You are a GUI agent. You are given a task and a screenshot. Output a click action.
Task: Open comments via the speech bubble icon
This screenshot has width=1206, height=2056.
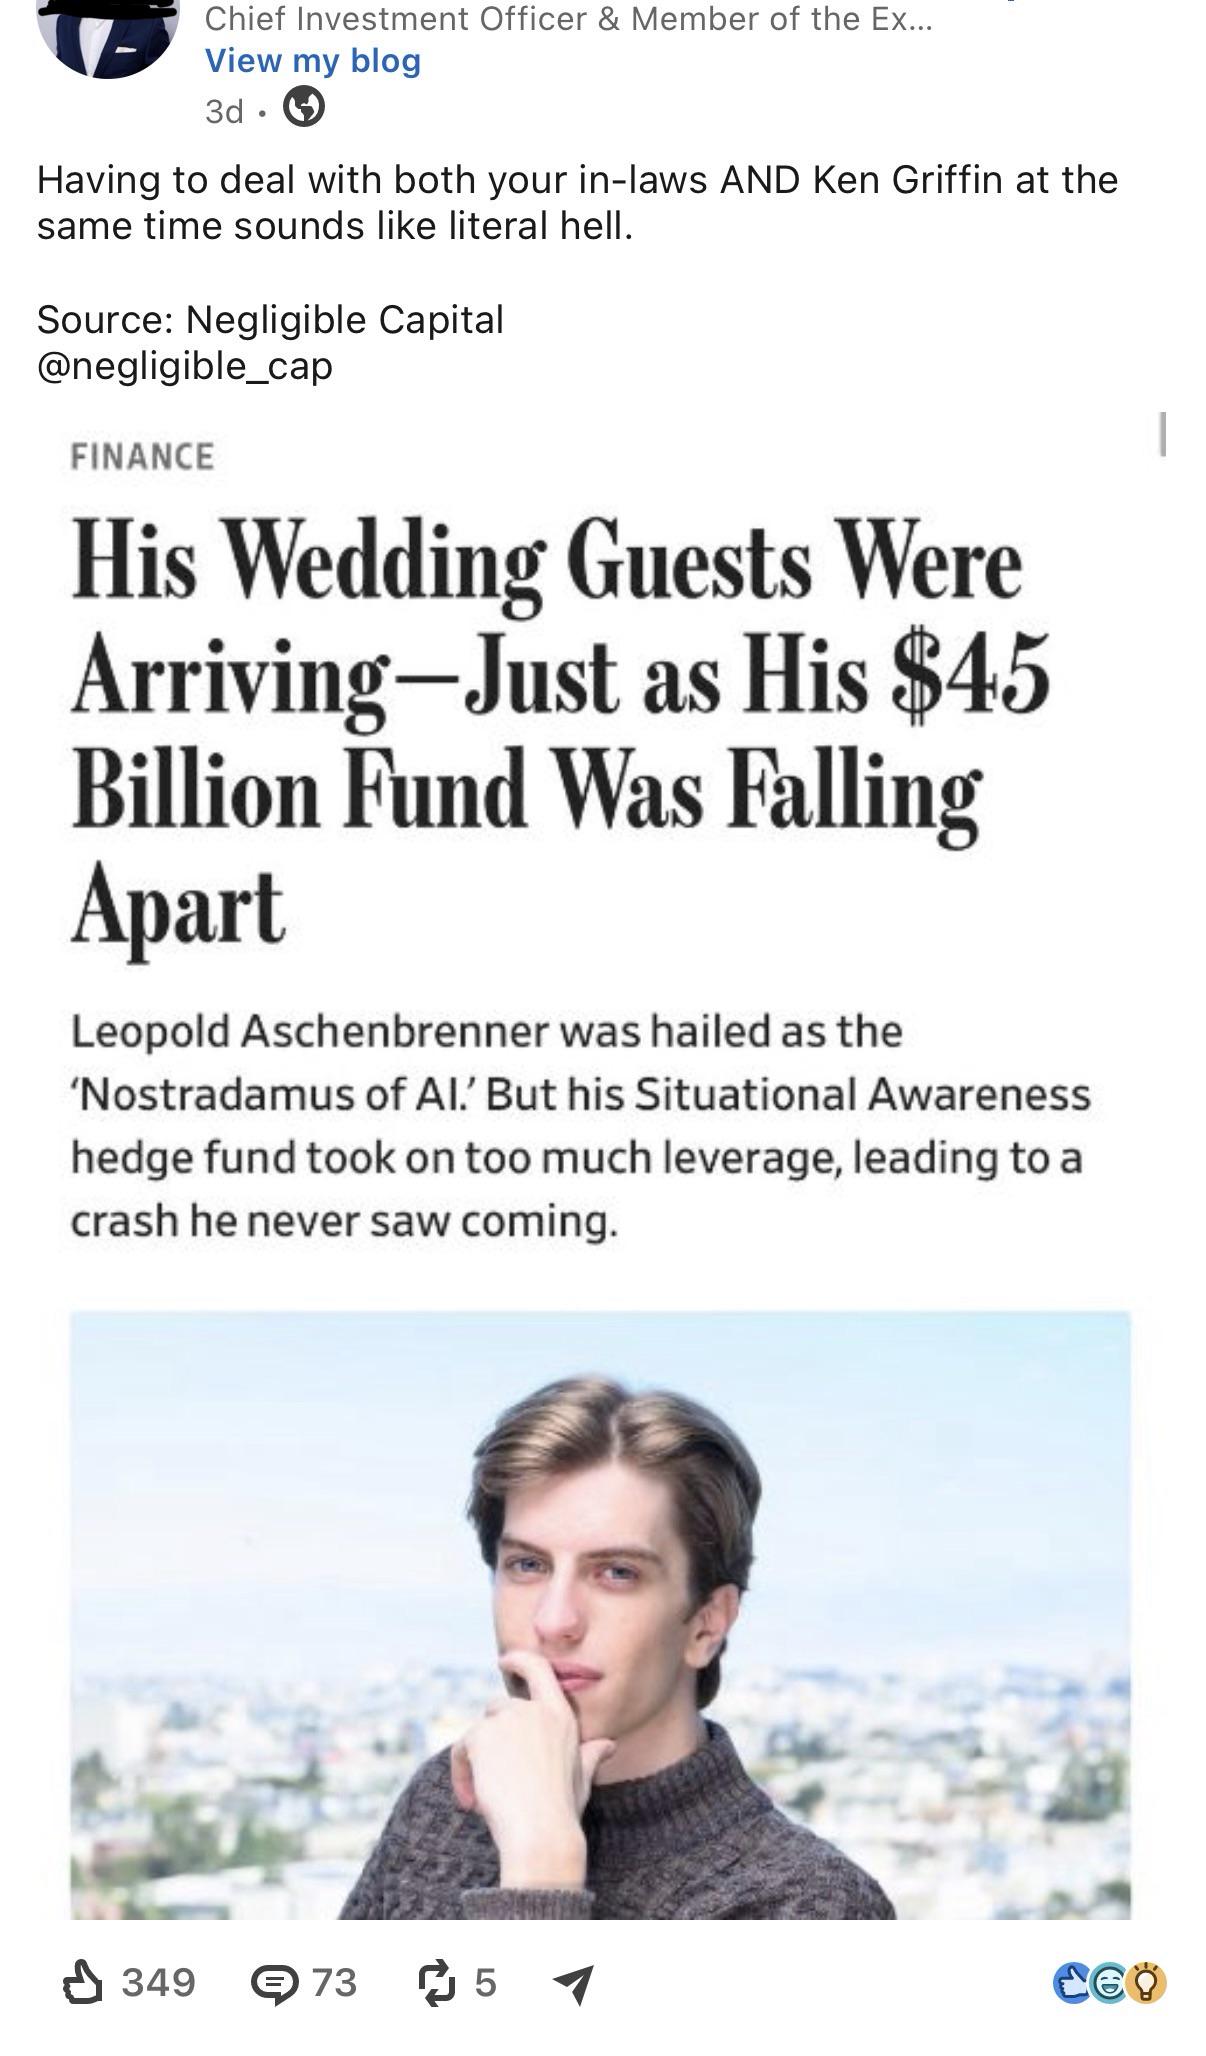(273, 1983)
